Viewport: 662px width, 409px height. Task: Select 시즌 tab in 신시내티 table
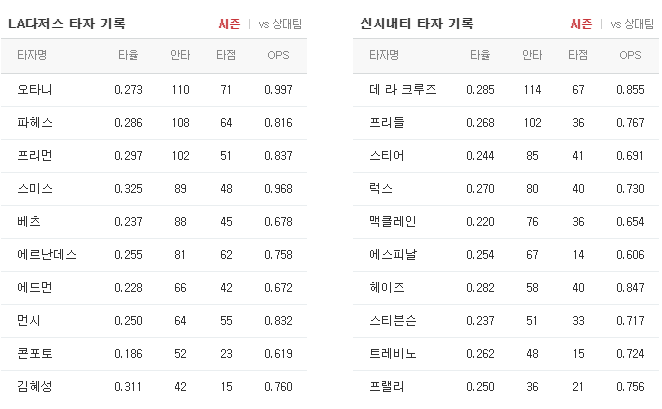[581, 24]
